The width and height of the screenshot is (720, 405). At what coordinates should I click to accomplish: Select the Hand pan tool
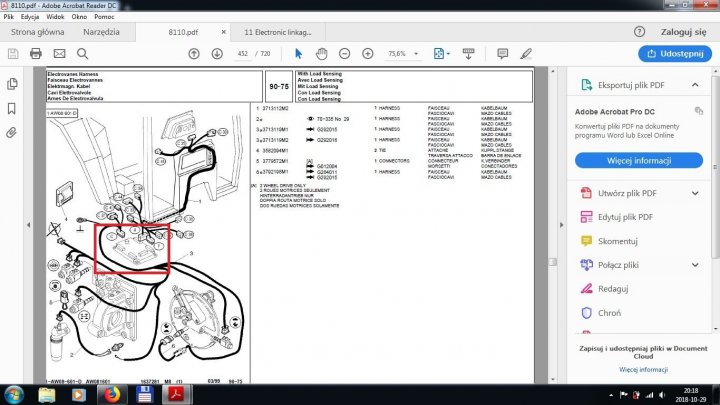point(321,53)
